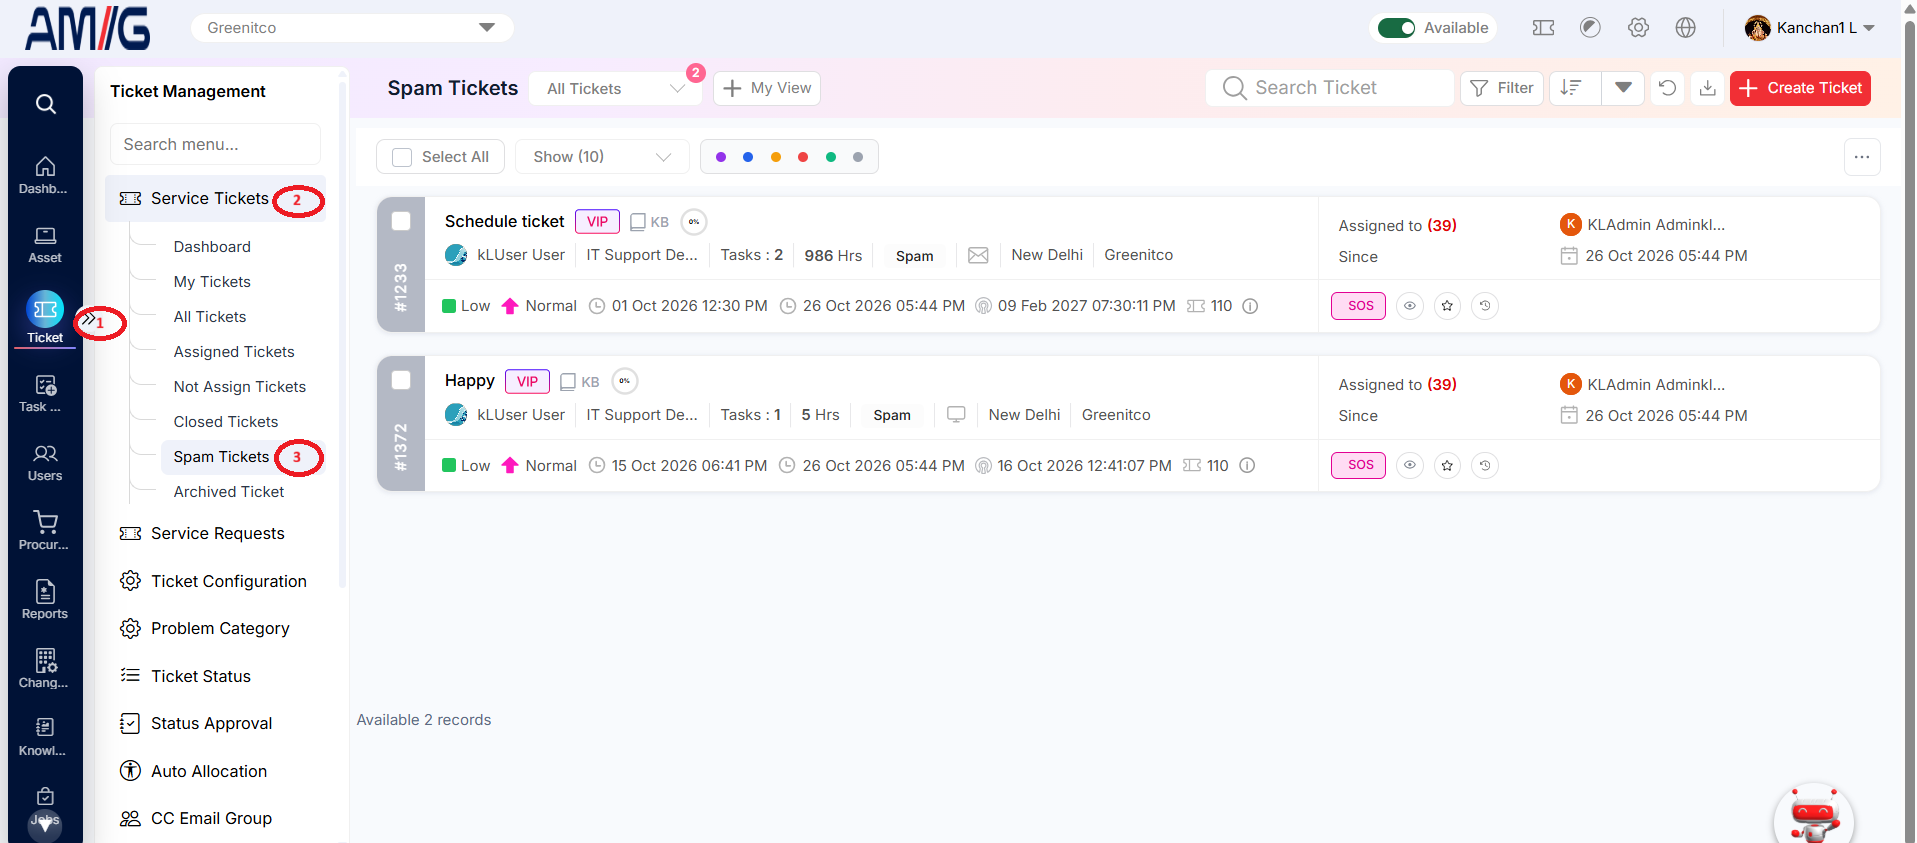The image size is (1917, 843).
Task: Open the settings gear in header
Action: click(x=1638, y=28)
